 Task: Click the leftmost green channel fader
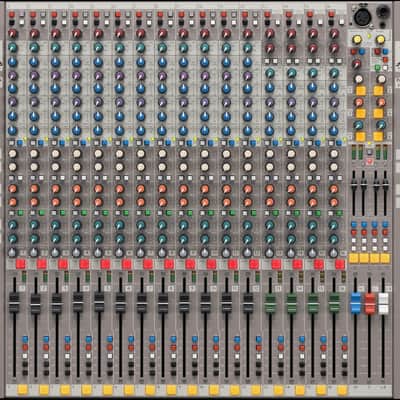point(269,303)
